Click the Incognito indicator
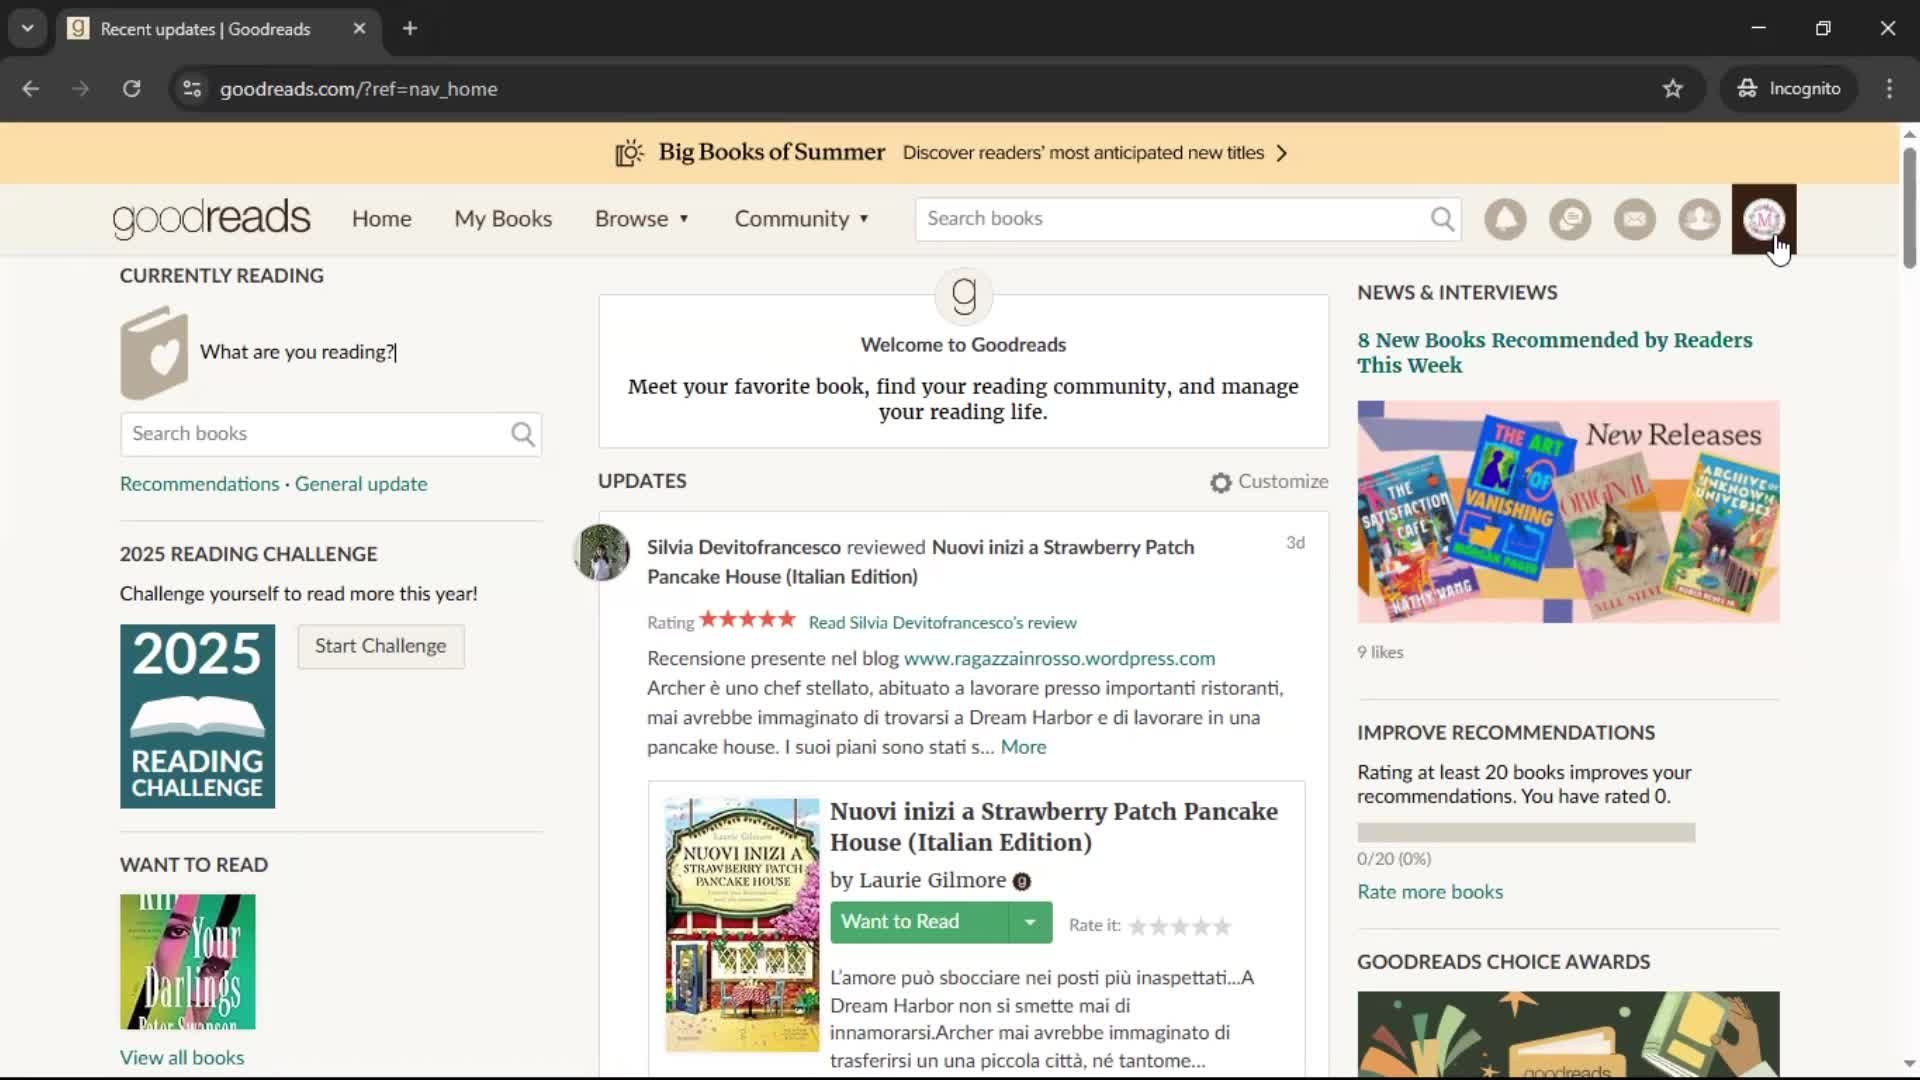1920x1080 pixels. click(1788, 89)
